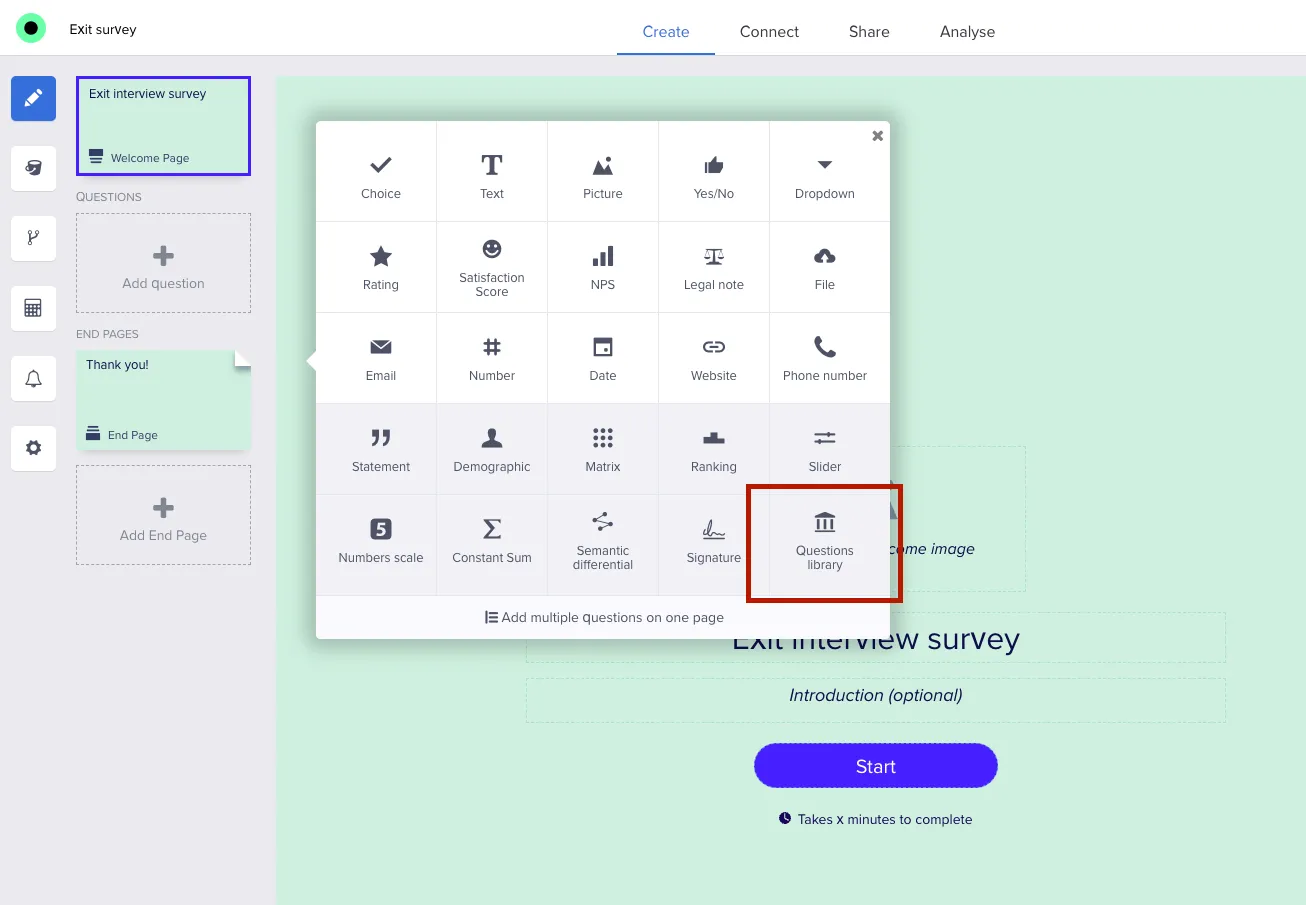Viewport: 1306px width, 905px height.
Task: Add a Signature question
Action: (713, 540)
